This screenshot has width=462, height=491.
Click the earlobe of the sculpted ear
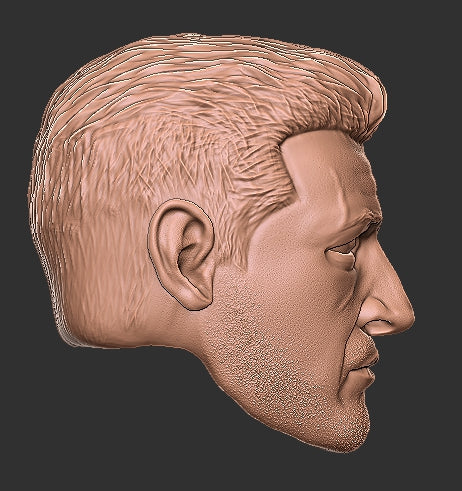point(197,298)
